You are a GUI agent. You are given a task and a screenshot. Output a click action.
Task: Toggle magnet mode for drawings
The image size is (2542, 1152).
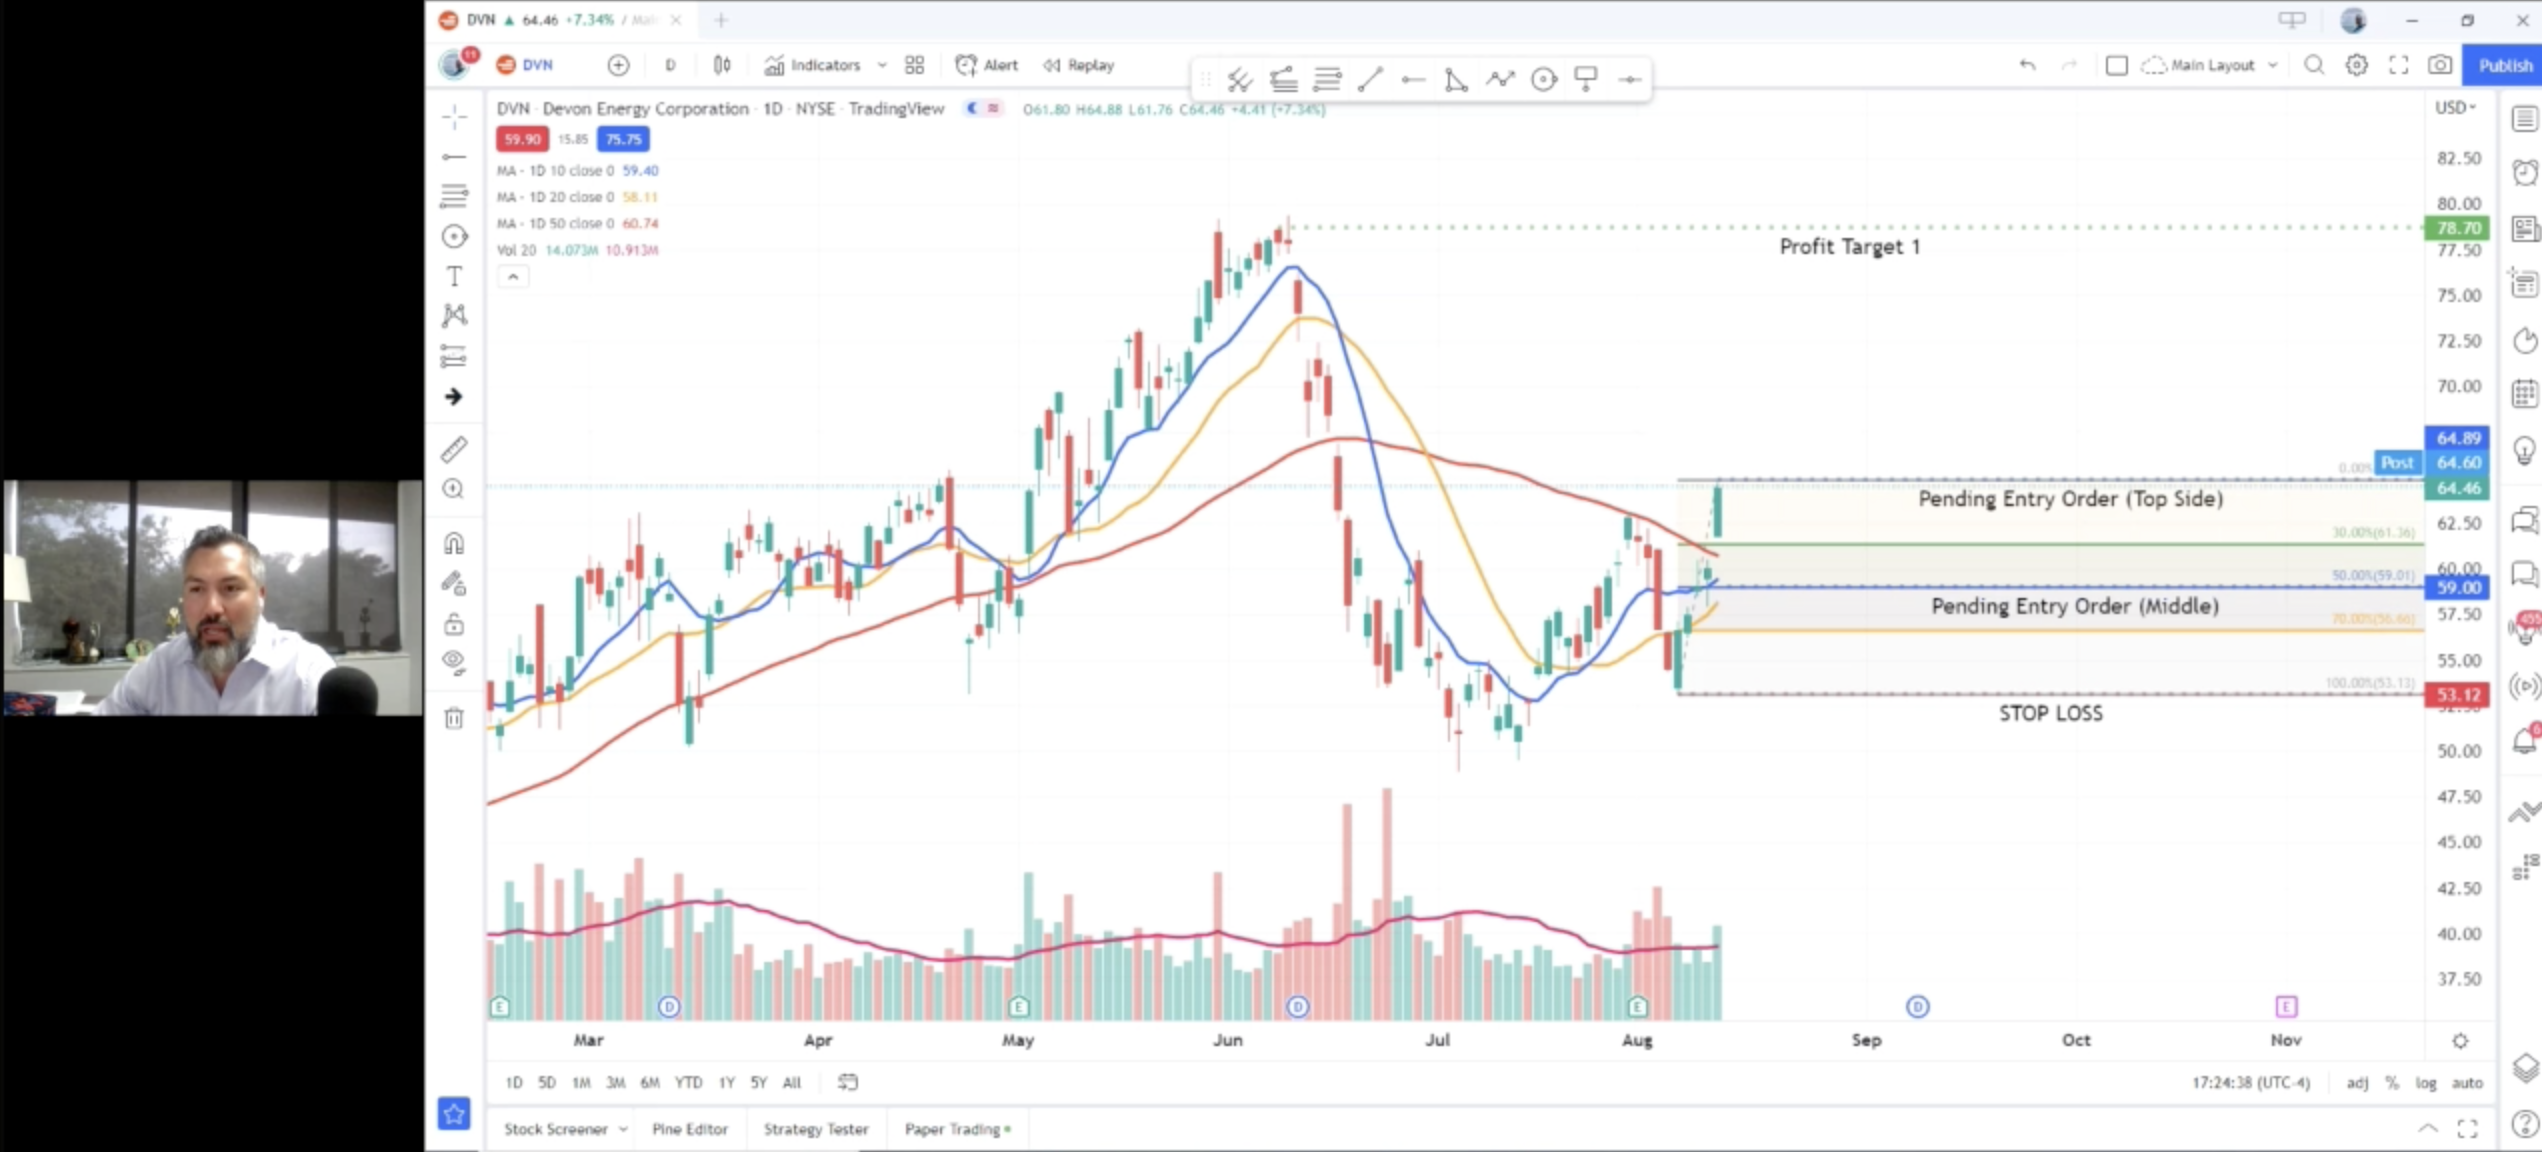pyautogui.click(x=455, y=543)
